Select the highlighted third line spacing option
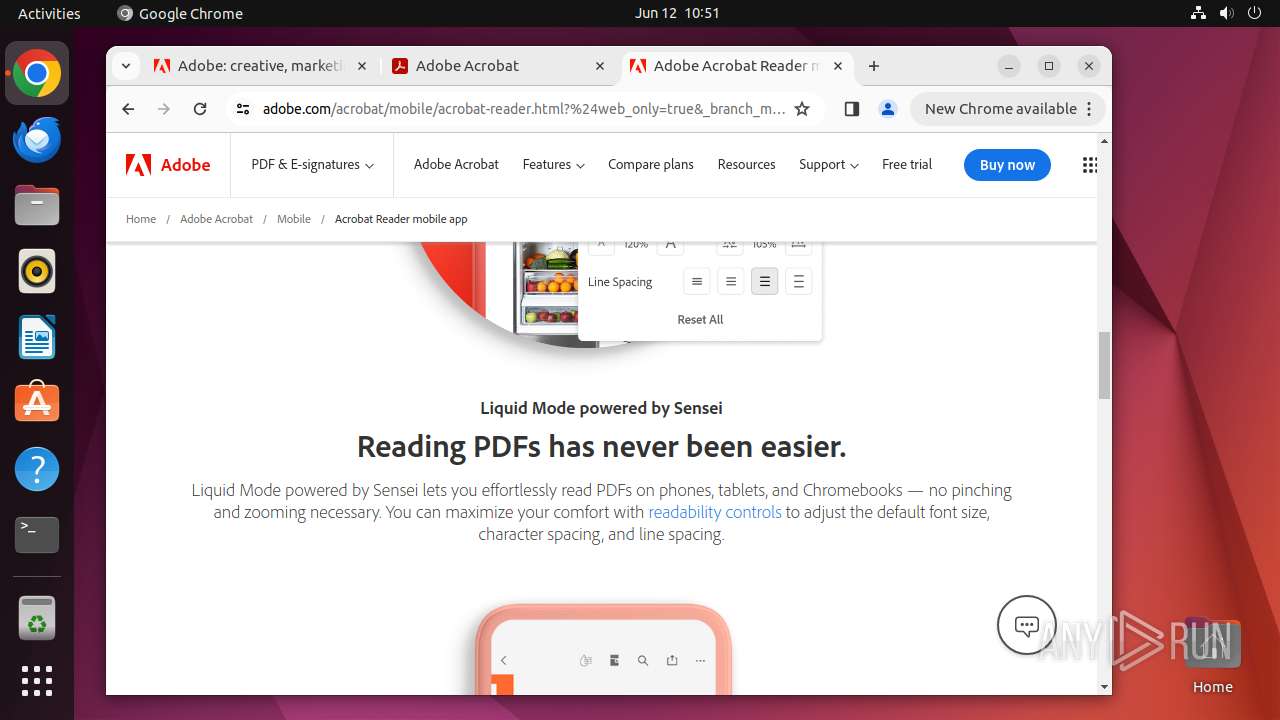 tap(765, 282)
